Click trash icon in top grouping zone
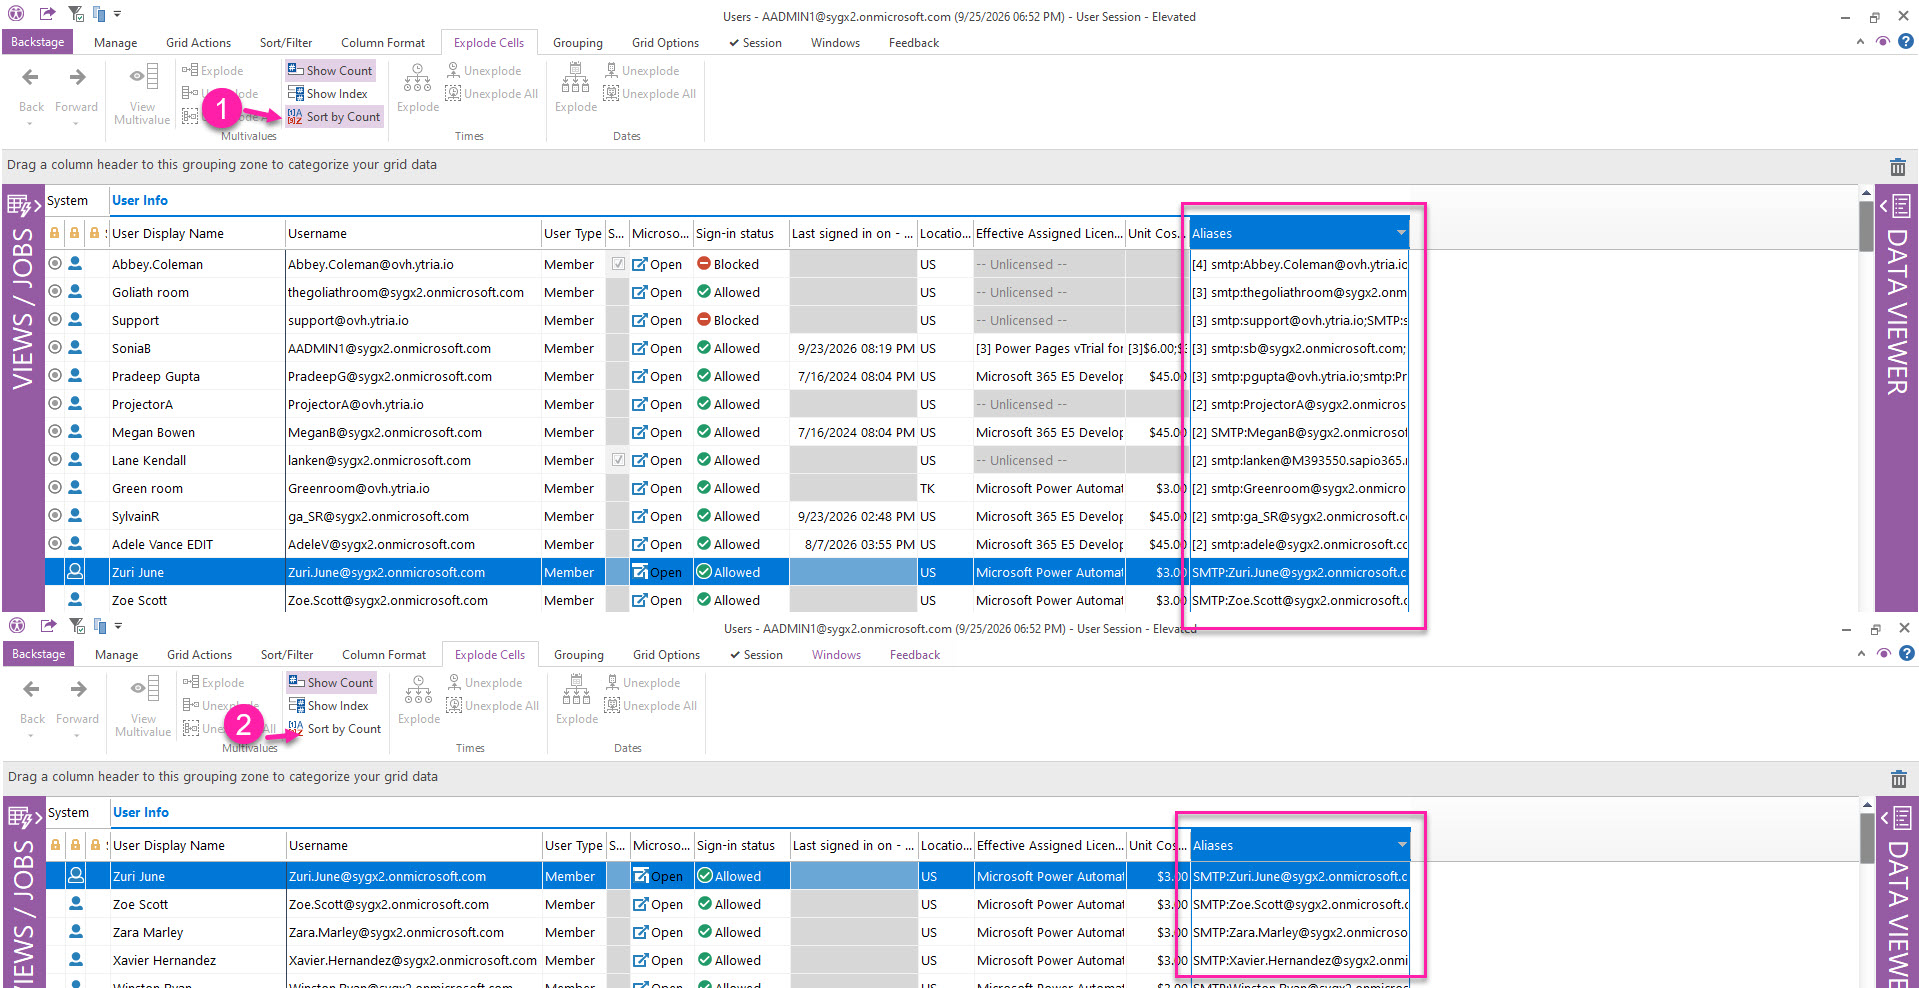Image resolution: width=1919 pixels, height=988 pixels. [x=1897, y=167]
